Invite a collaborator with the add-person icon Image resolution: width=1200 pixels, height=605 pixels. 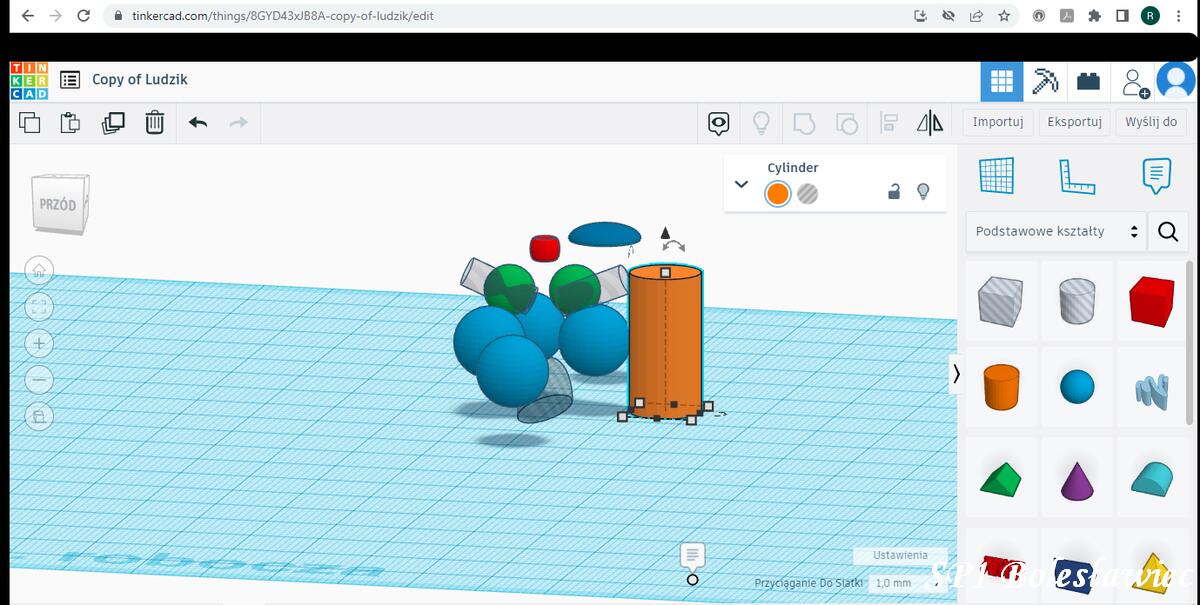click(1134, 82)
